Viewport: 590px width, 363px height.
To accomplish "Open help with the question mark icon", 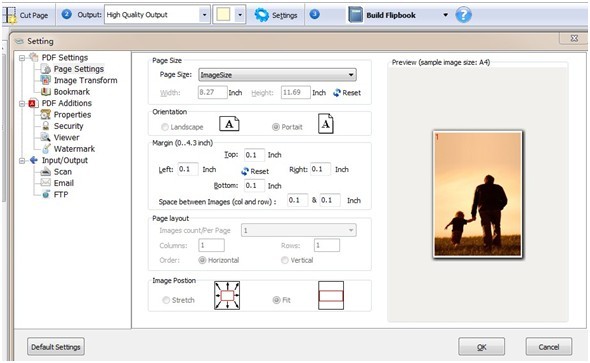I will 463,15.
